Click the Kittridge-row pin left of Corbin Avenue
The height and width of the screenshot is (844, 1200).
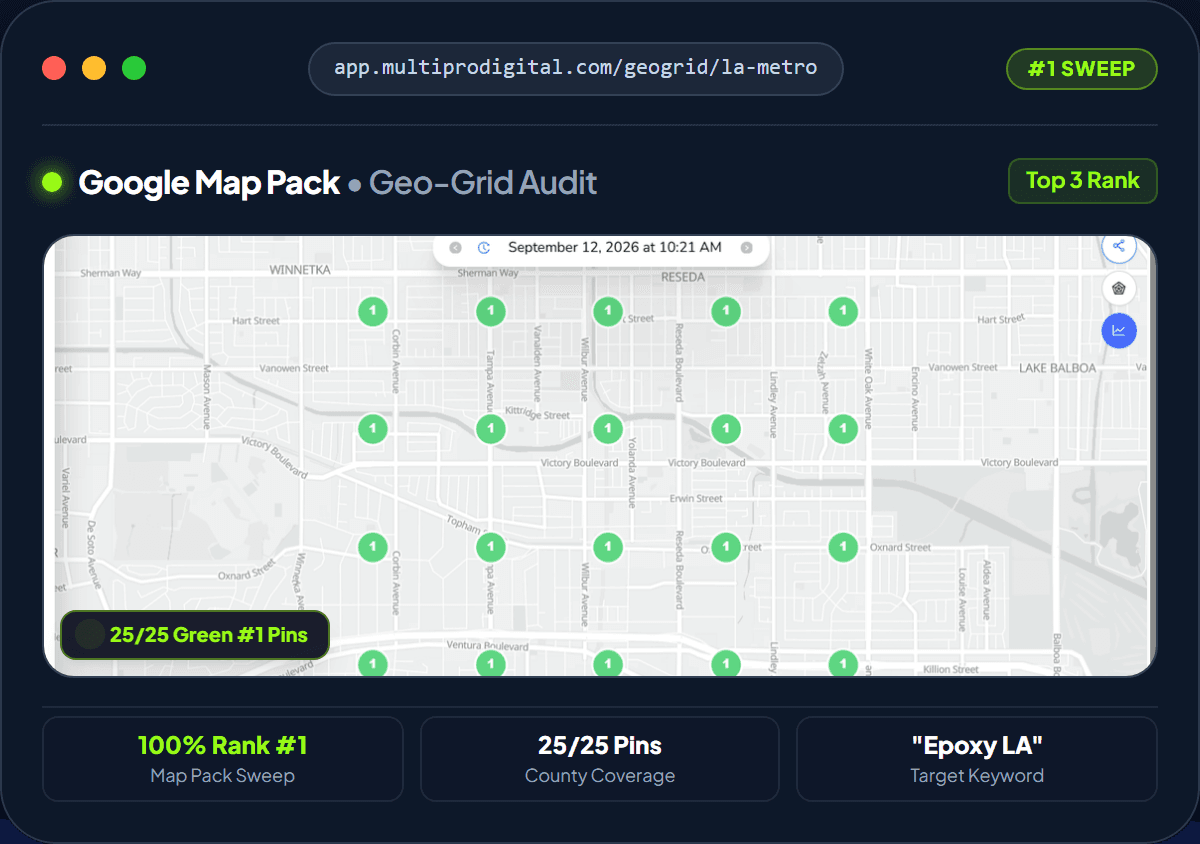pos(373,429)
